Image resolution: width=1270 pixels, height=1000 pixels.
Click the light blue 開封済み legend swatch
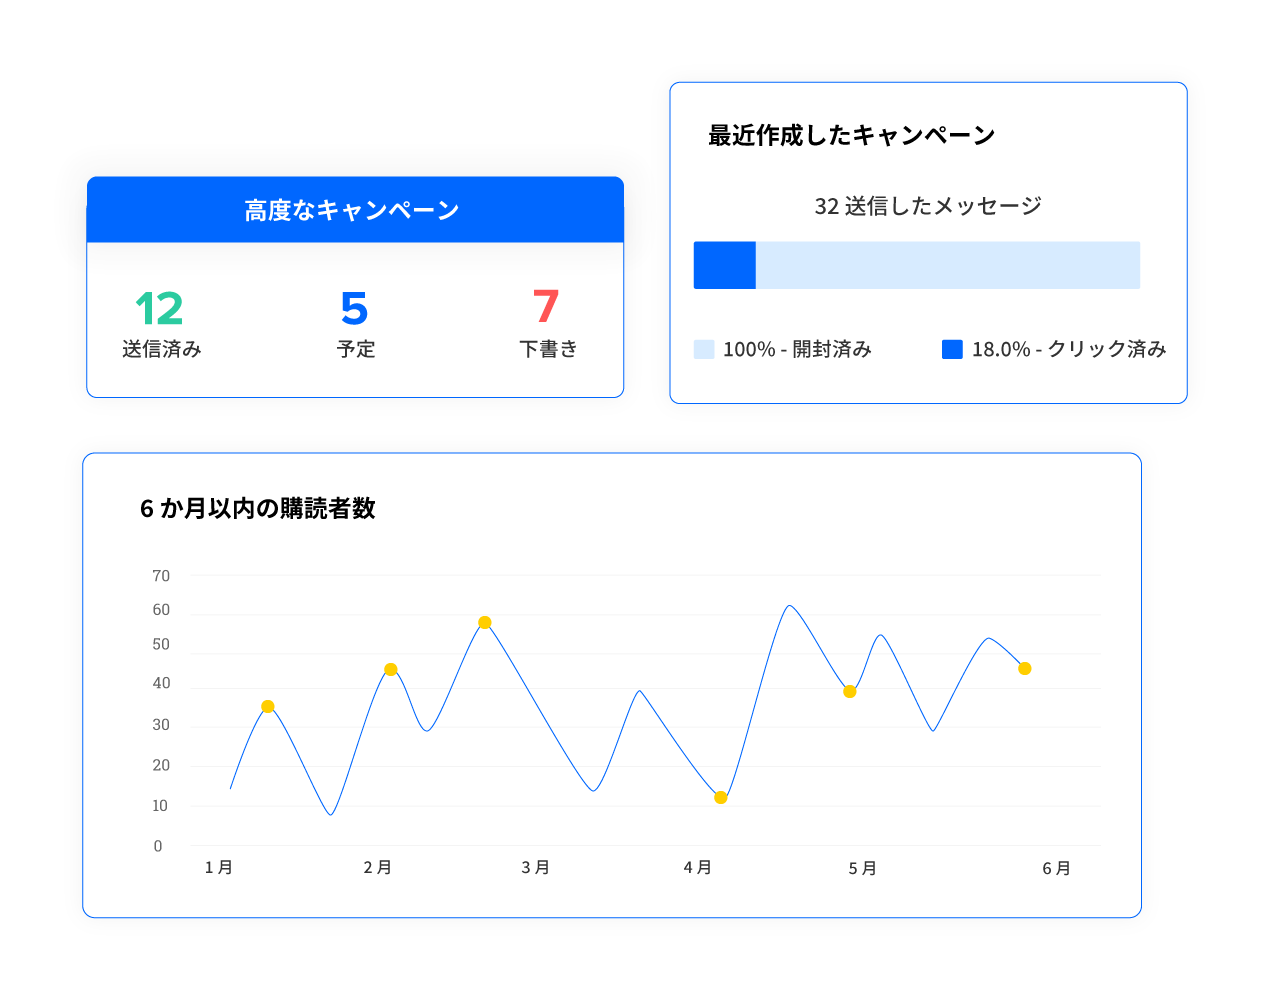pyautogui.click(x=704, y=349)
